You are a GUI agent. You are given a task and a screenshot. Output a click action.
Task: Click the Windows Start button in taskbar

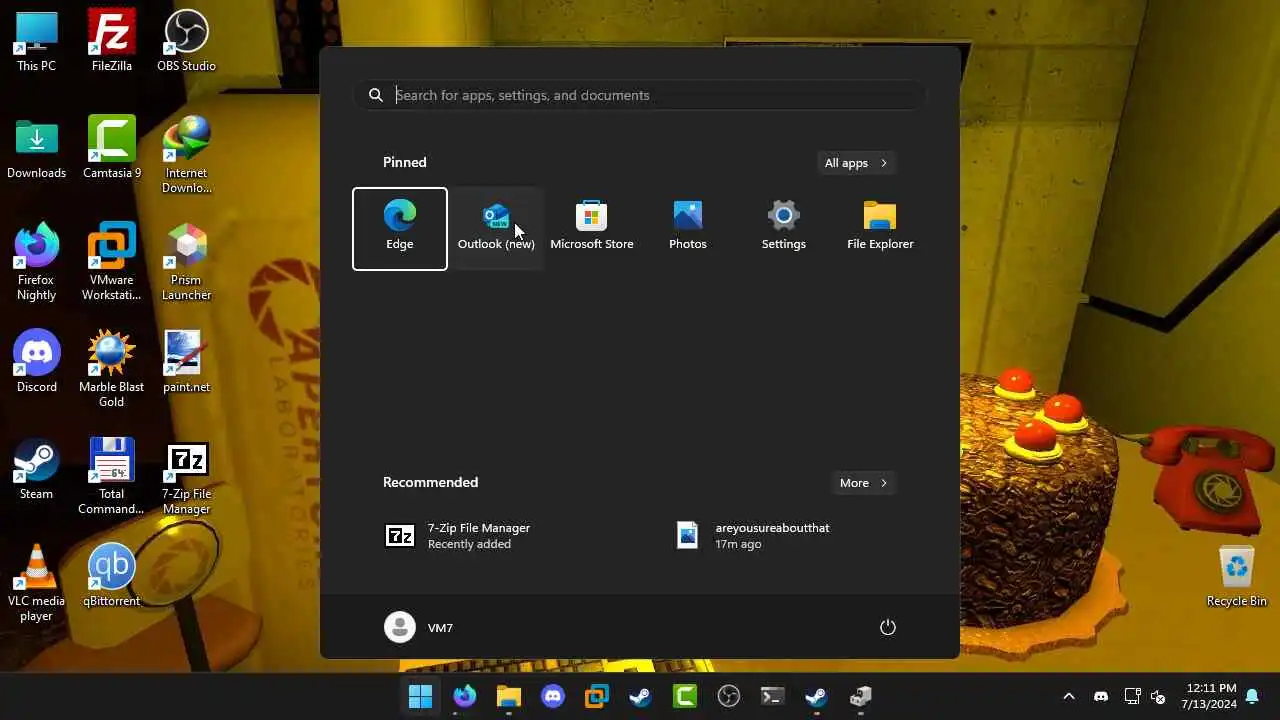[x=421, y=696]
